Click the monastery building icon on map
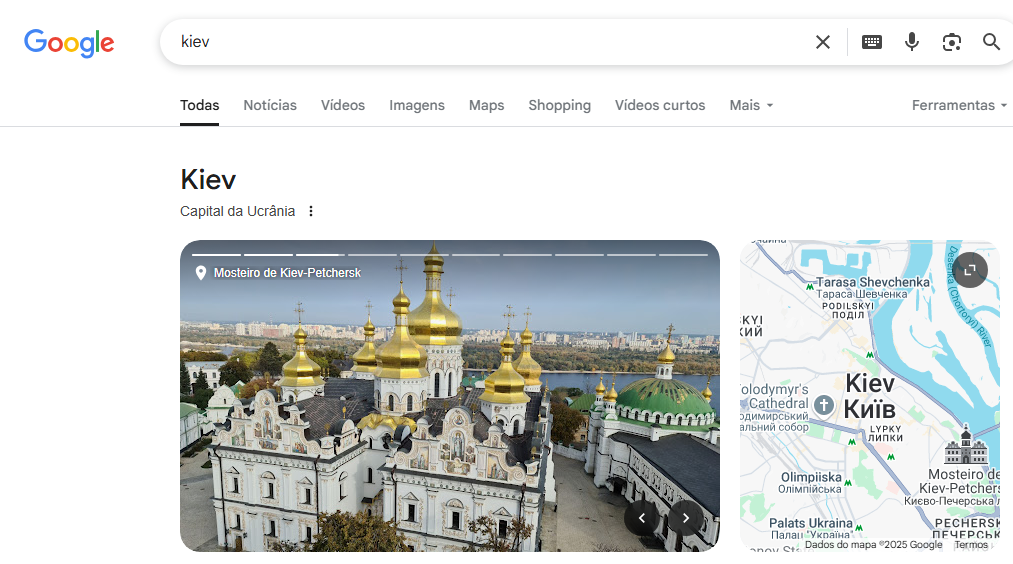Image resolution: width=1013 pixels, height=564 pixels. [966, 445]
